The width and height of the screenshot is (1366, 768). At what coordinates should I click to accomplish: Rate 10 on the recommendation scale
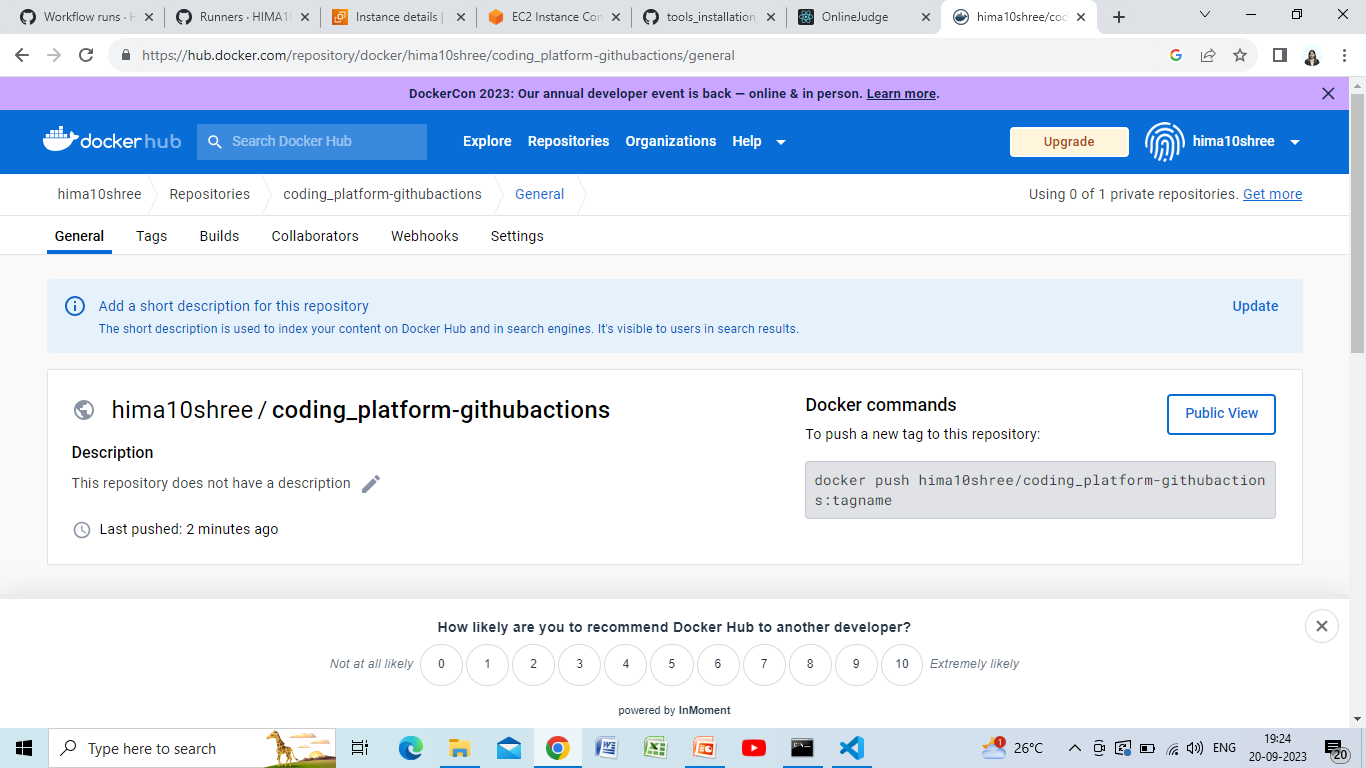click(902, 664)
